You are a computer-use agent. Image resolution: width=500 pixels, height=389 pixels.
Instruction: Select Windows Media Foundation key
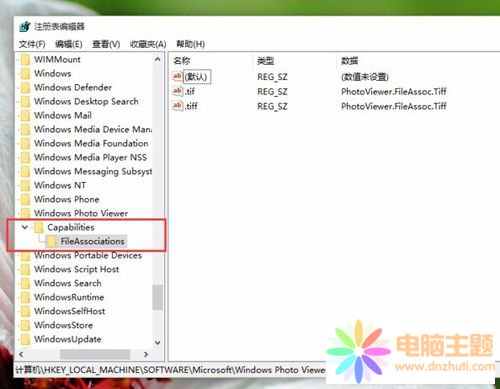pyautogui.click(x=91, y=143)
